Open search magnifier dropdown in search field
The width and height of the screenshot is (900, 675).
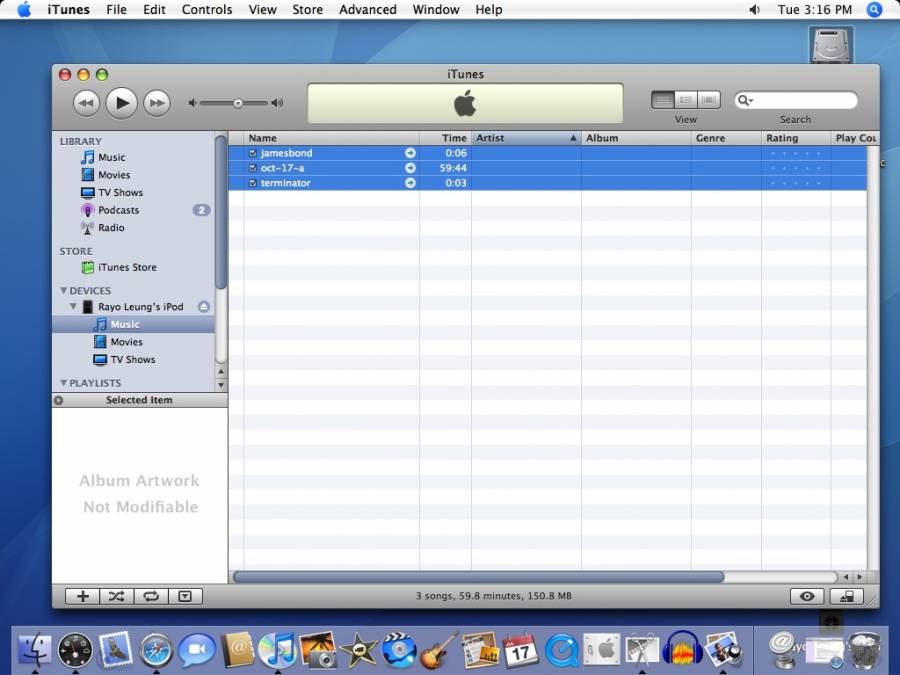[x=745, y=100]
